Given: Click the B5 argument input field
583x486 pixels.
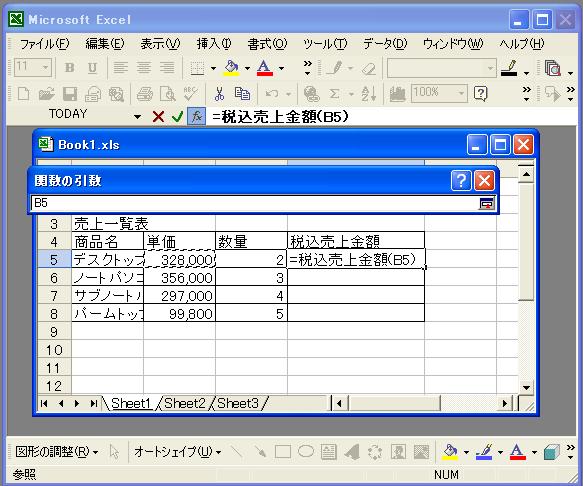Looking at the screenshot, I should coord(255,203).
